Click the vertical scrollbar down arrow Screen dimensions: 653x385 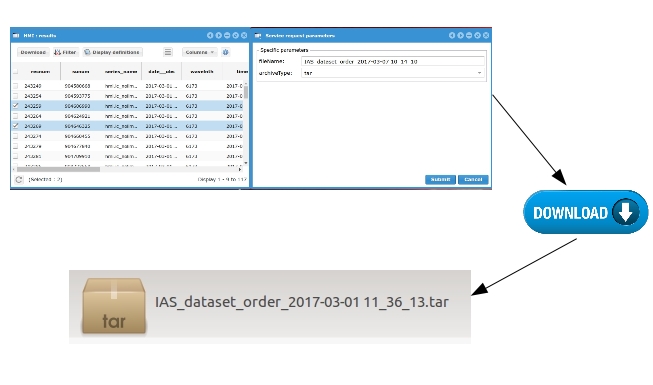246,163
